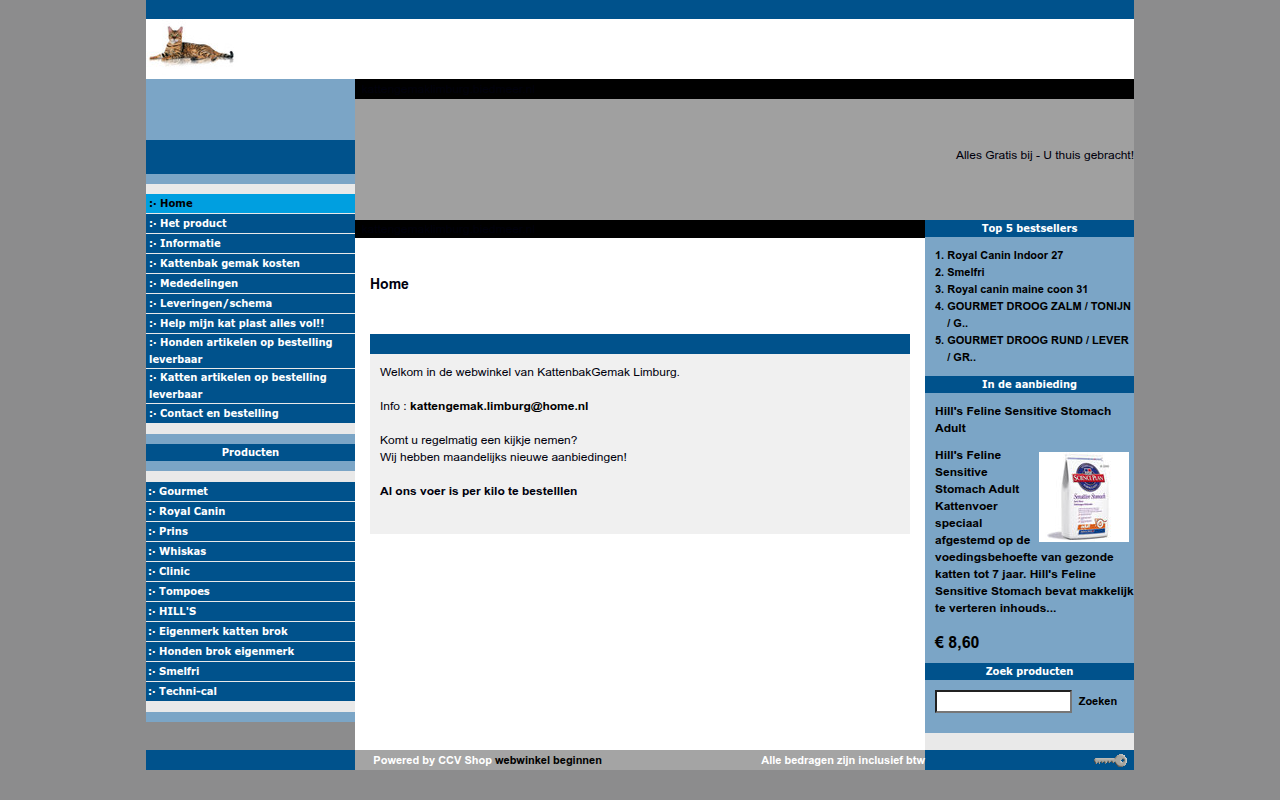
Task: Click 'Alles Gratis bij - U thuis gebracht!' text
Action: point(1045,156)
